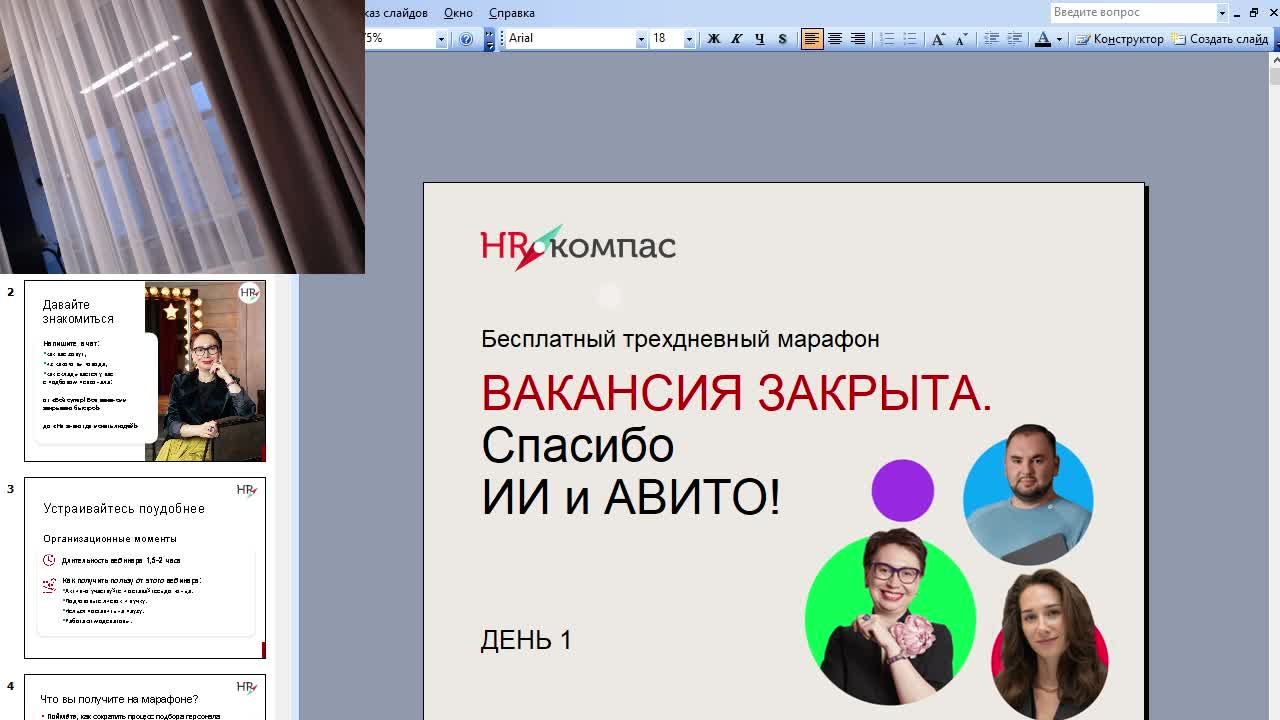Toggle italic formatting (К)

point(736,39)
